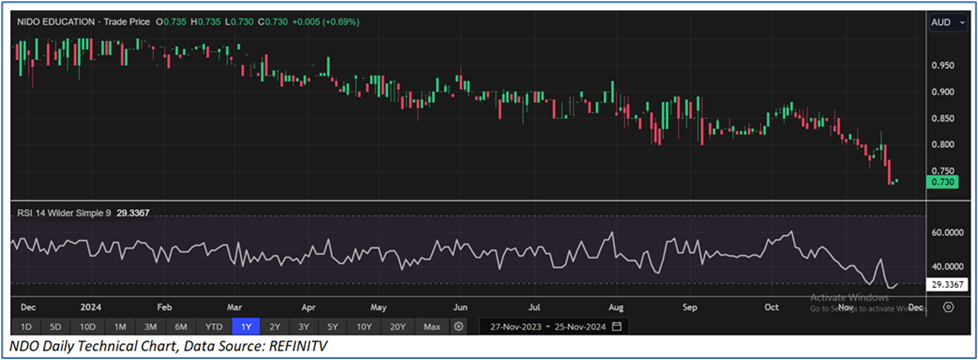Screen dimensions: 978x360
Task: Click the RSI 14 Wilder Simple 9 label
Action: [x=63, y=213]
